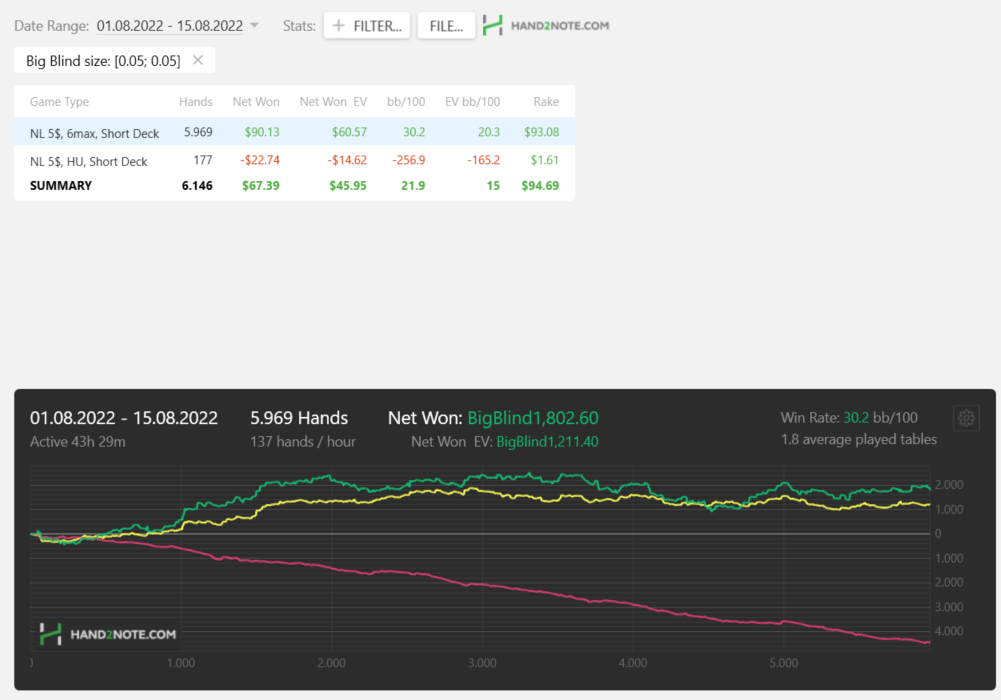The height and width of the screenshot is (700, 1001).
Task: Open the date range dropdown arrow
Action: pos(254,26)
